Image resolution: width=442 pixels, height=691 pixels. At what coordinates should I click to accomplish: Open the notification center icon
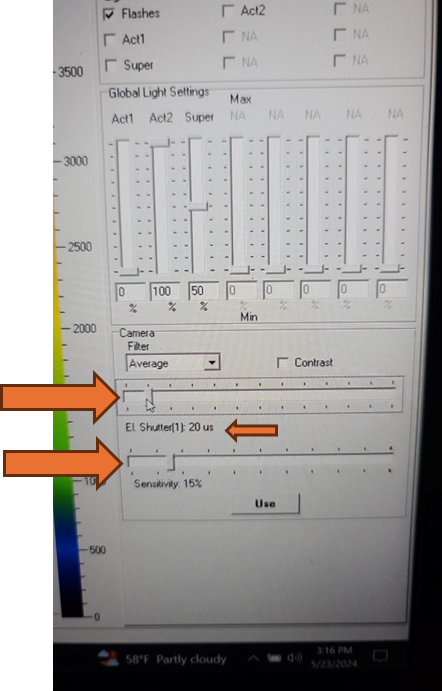pyautogui.click(x=379, y=656)
